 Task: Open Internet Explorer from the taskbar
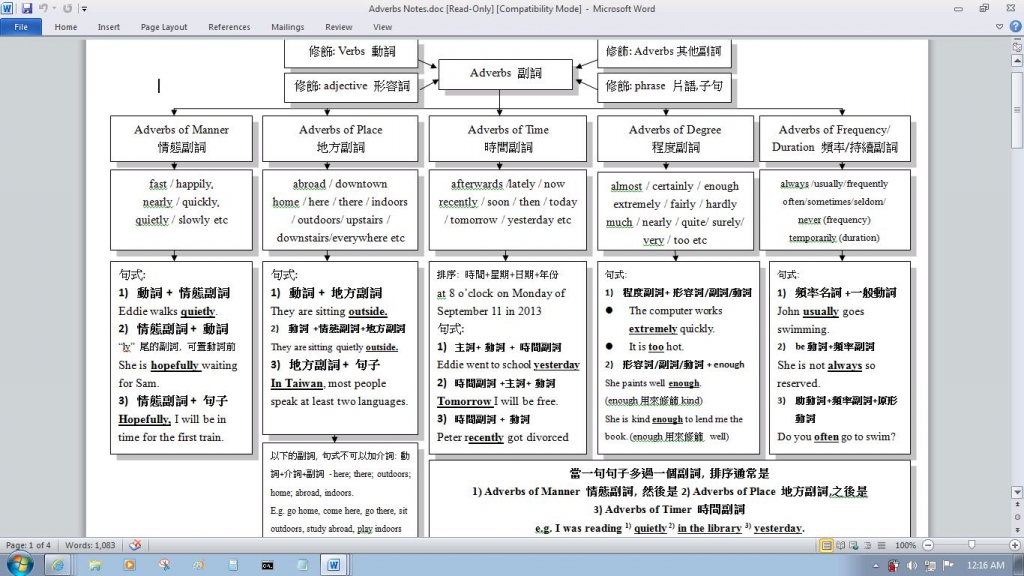click(x=57, y=565)
